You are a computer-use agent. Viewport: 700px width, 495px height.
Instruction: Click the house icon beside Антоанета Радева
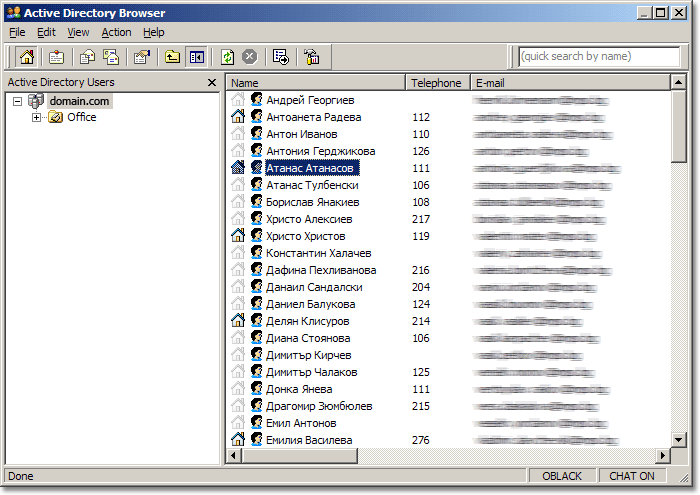click(238, 117)
